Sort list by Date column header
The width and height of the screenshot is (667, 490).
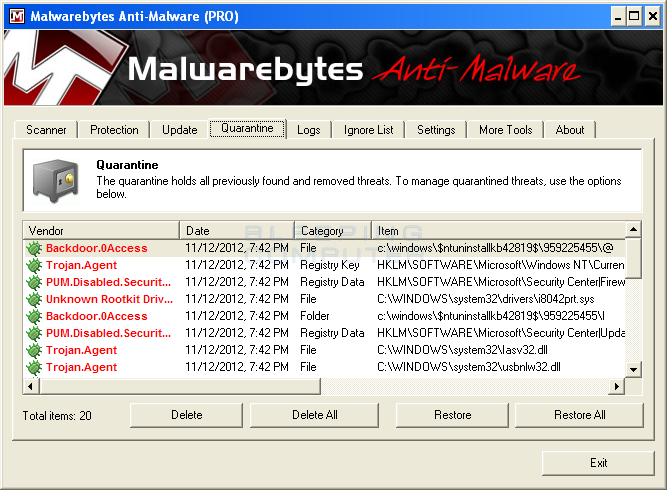pyautogui.click(x=237, y=231)
